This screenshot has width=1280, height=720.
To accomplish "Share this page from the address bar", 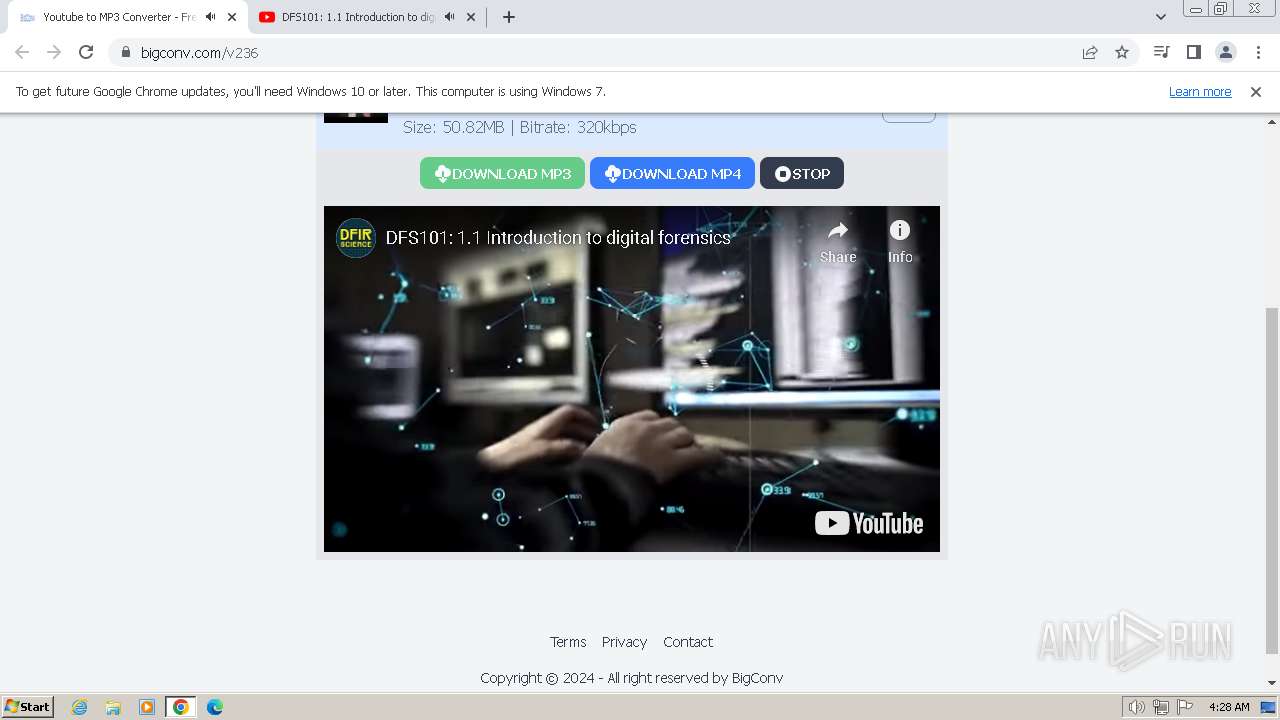I will click(1090, 52).
